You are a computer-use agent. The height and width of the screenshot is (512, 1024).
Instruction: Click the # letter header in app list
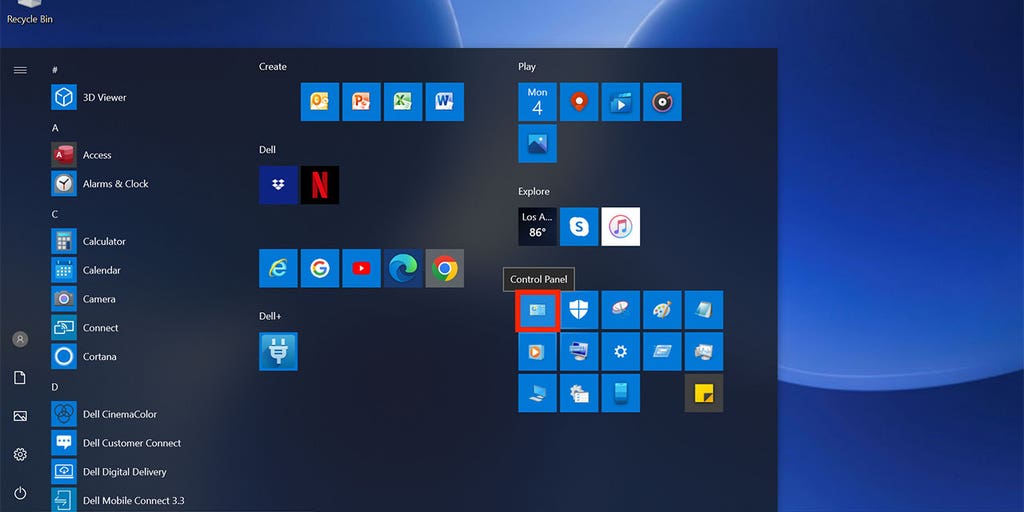coord(55,70)
